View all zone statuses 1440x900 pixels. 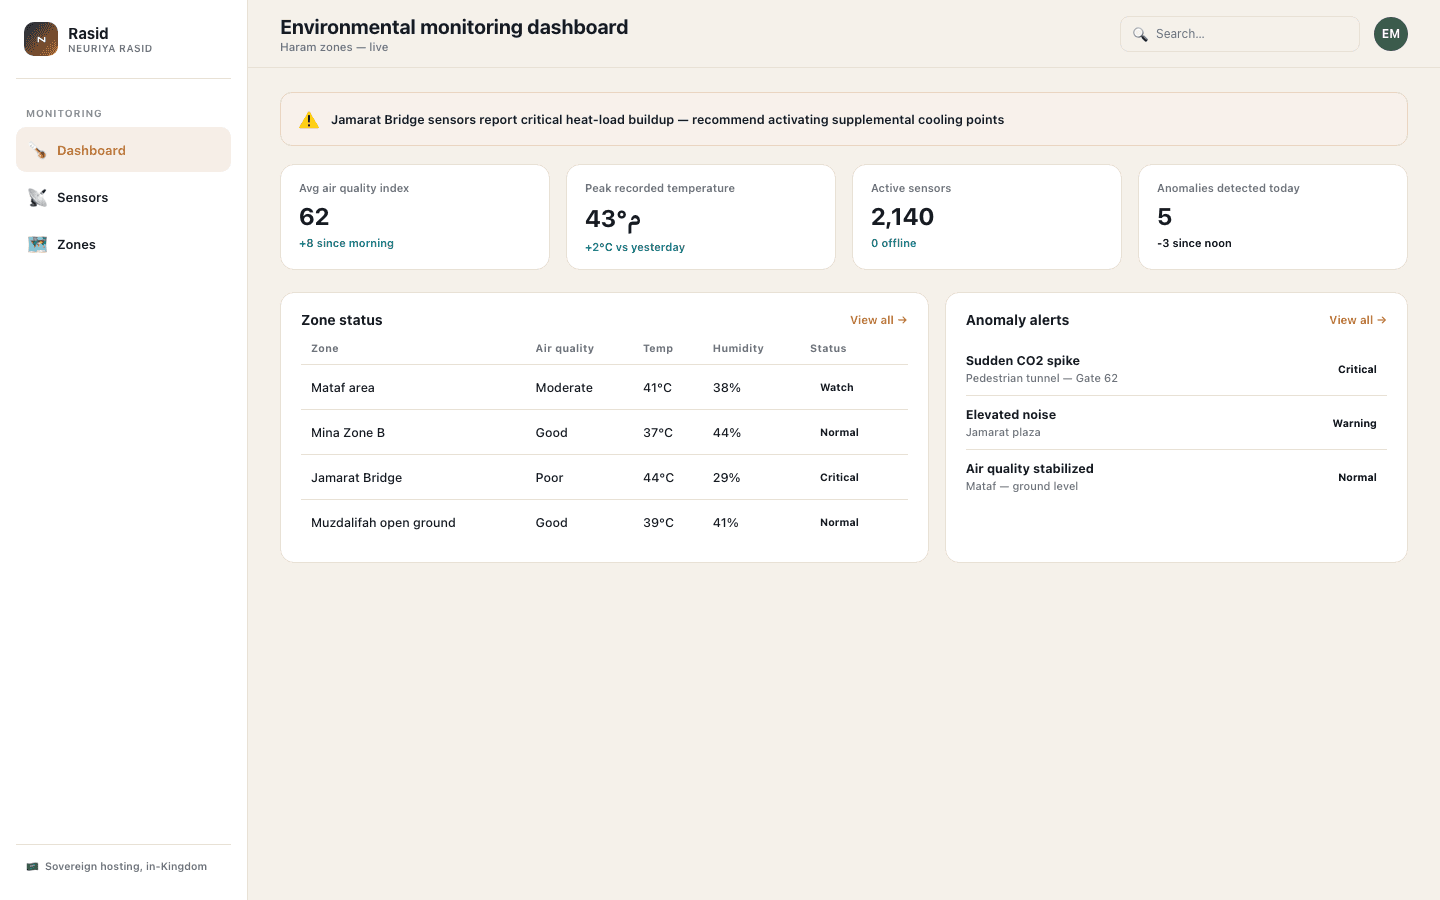tap(879, 320)
